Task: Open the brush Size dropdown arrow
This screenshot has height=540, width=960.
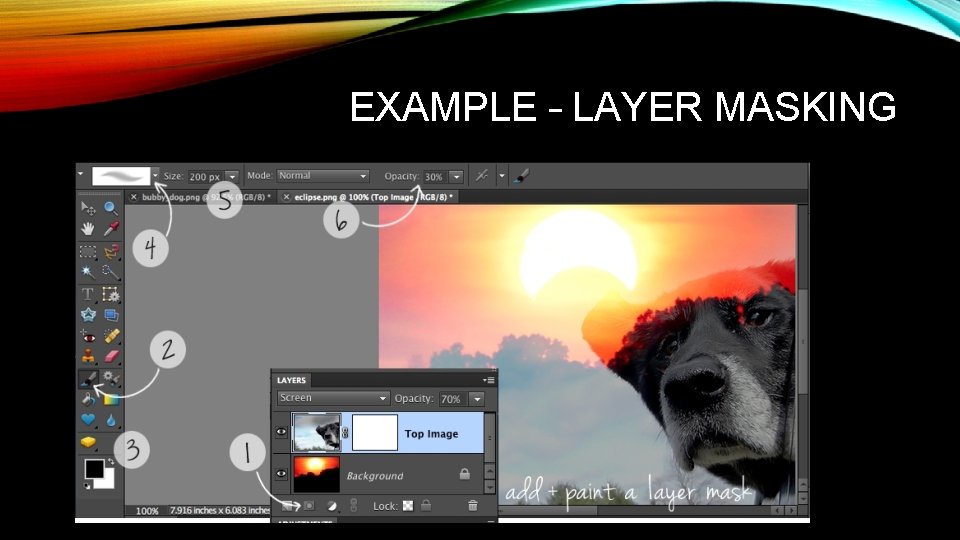Action: pyautogui.click(x=231, y=177)
